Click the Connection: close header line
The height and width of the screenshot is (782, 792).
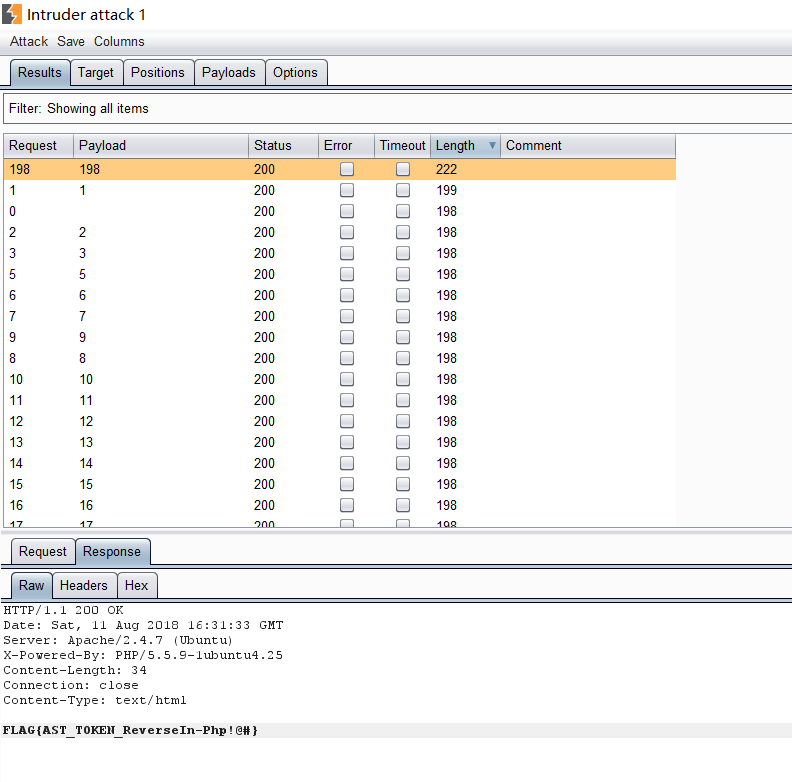(x=71, y=686)
